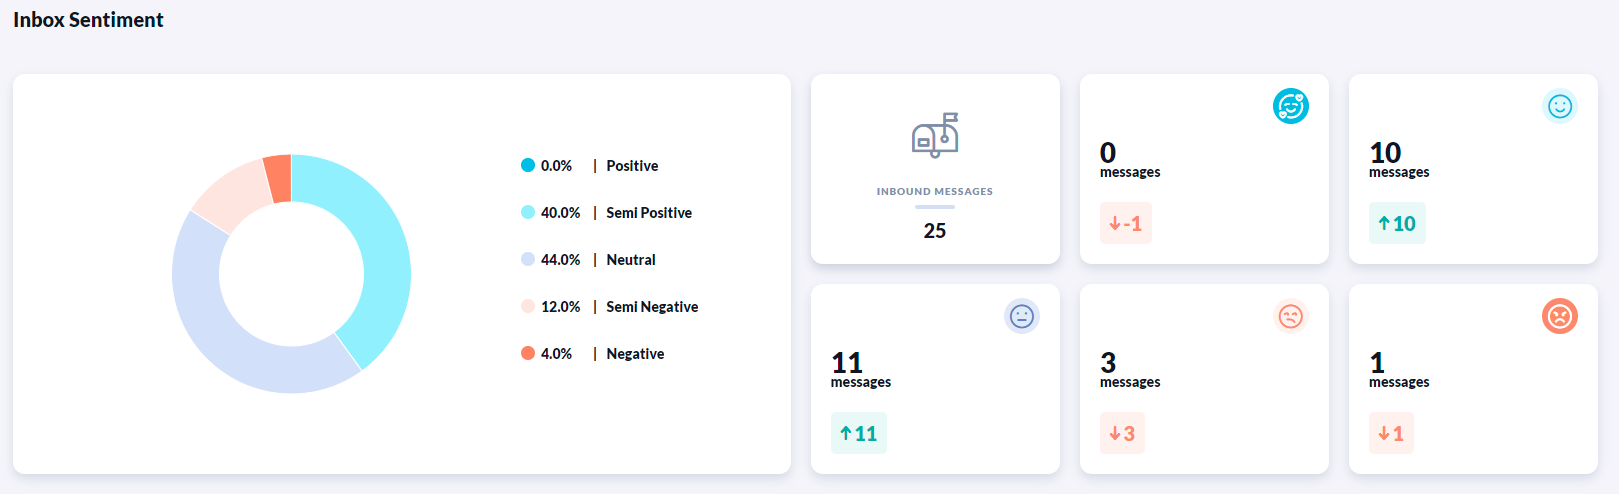Click the Negative legend color dot
Image resolution: width=1619 pixels, height=494 pixels.
click(x=528, y=353)
